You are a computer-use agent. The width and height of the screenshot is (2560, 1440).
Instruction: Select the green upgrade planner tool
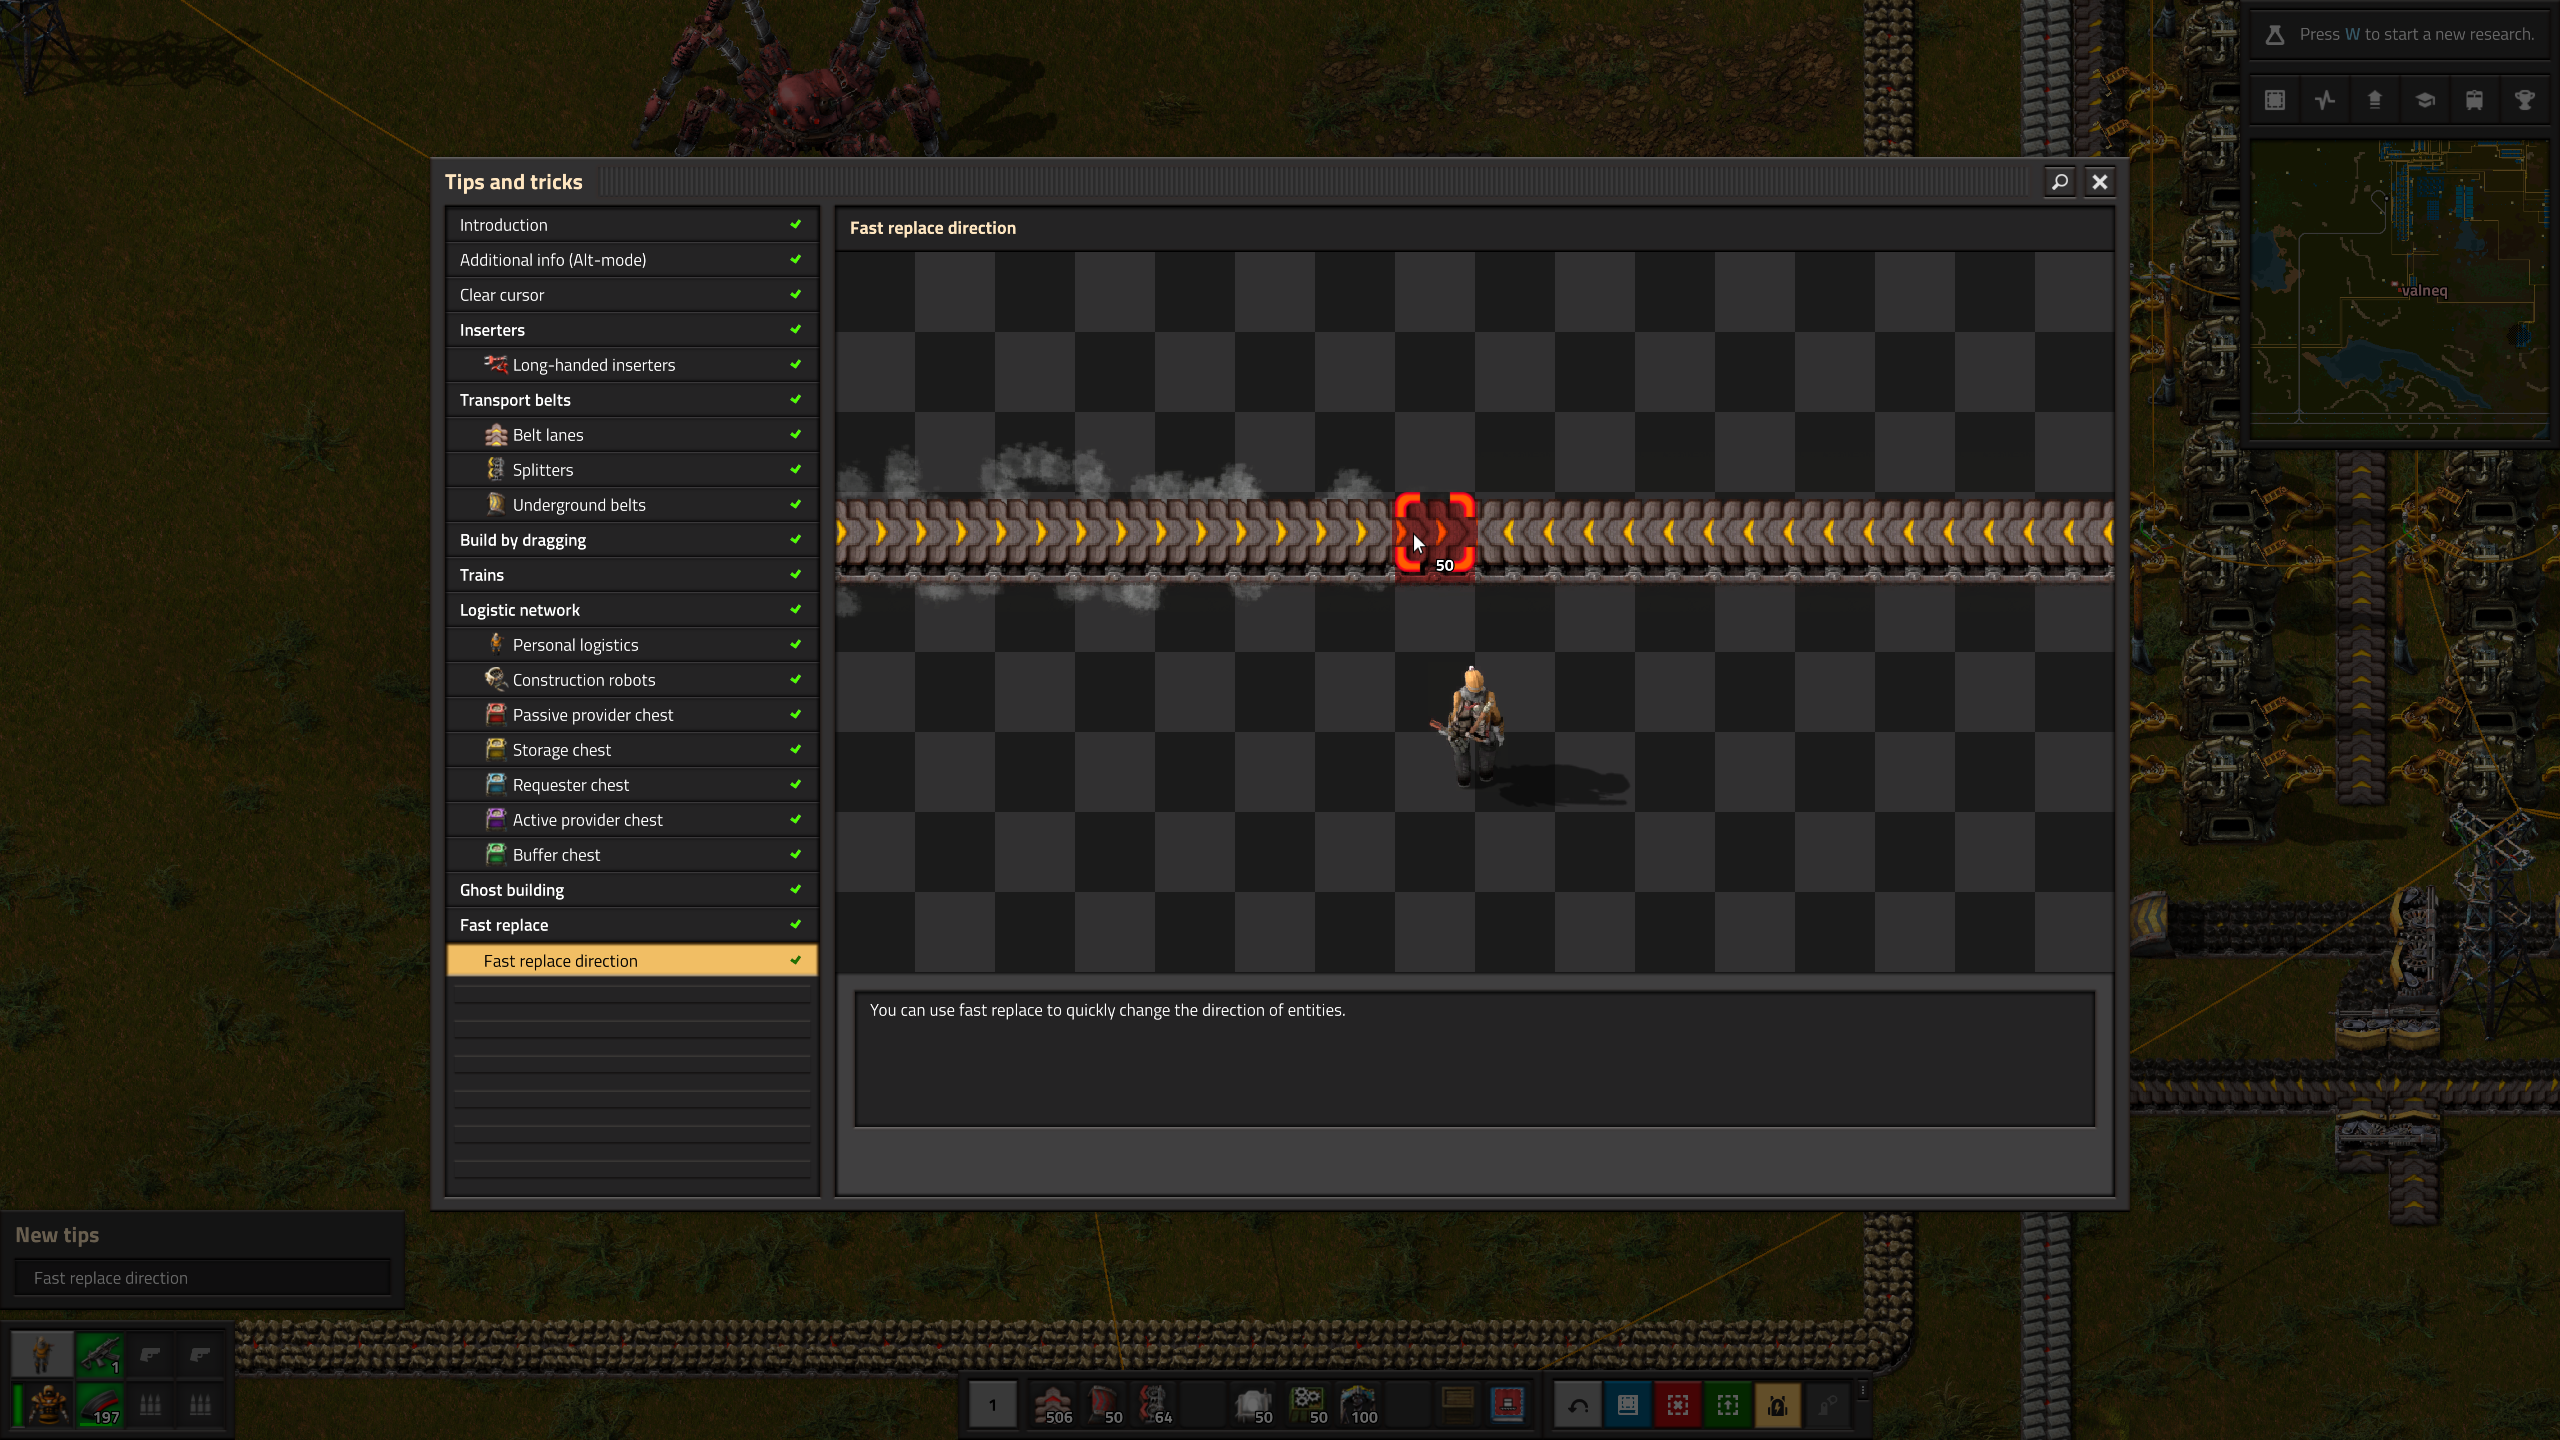(x=1728, y=1405)
